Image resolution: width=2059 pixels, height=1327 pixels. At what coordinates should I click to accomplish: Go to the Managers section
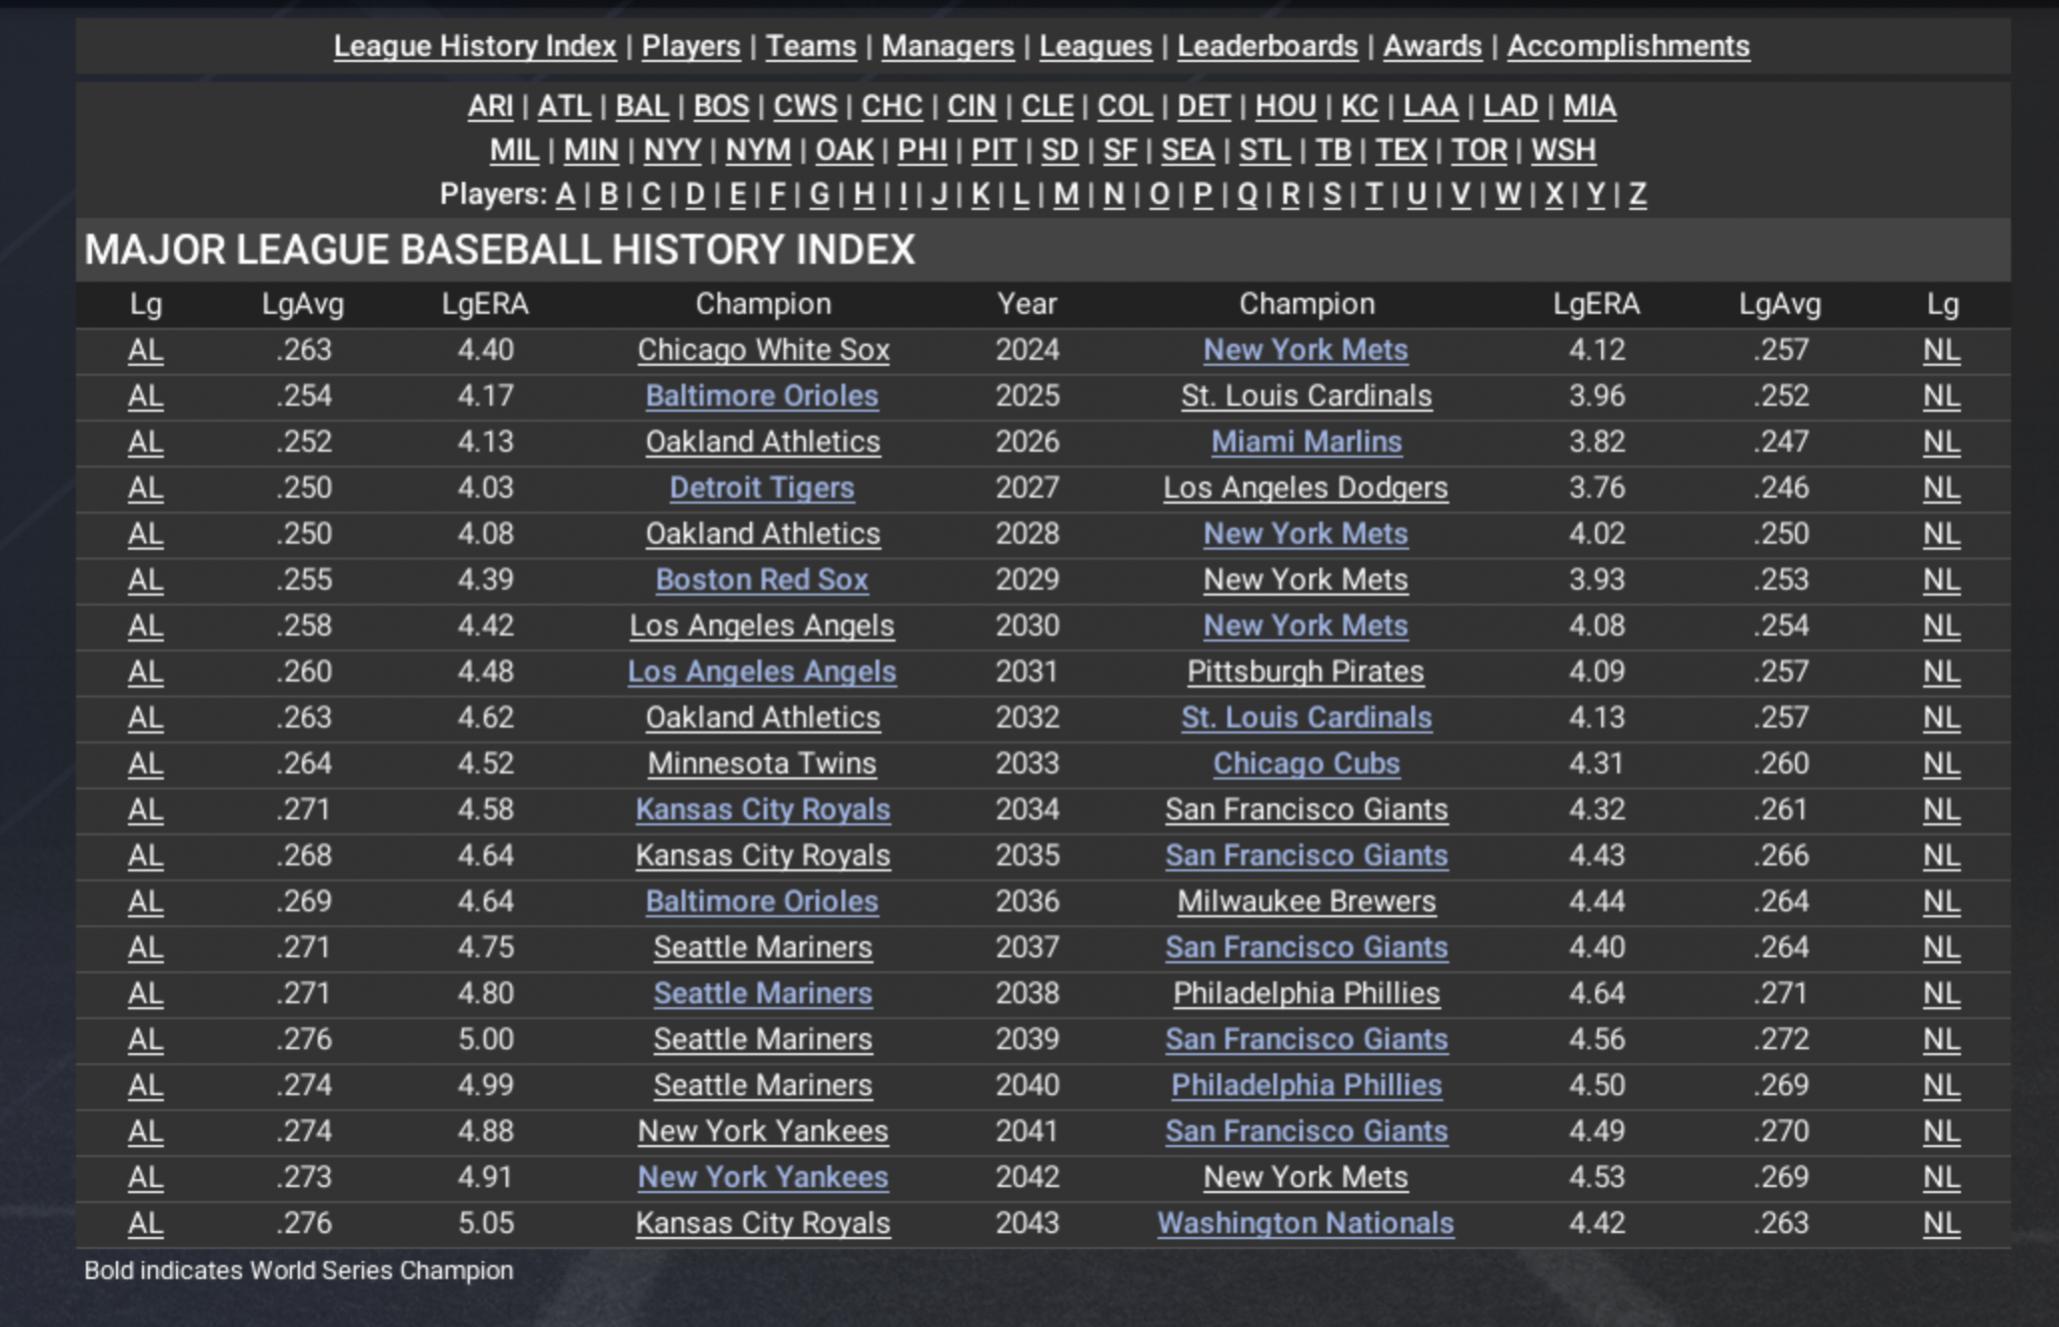pos(947,46)
